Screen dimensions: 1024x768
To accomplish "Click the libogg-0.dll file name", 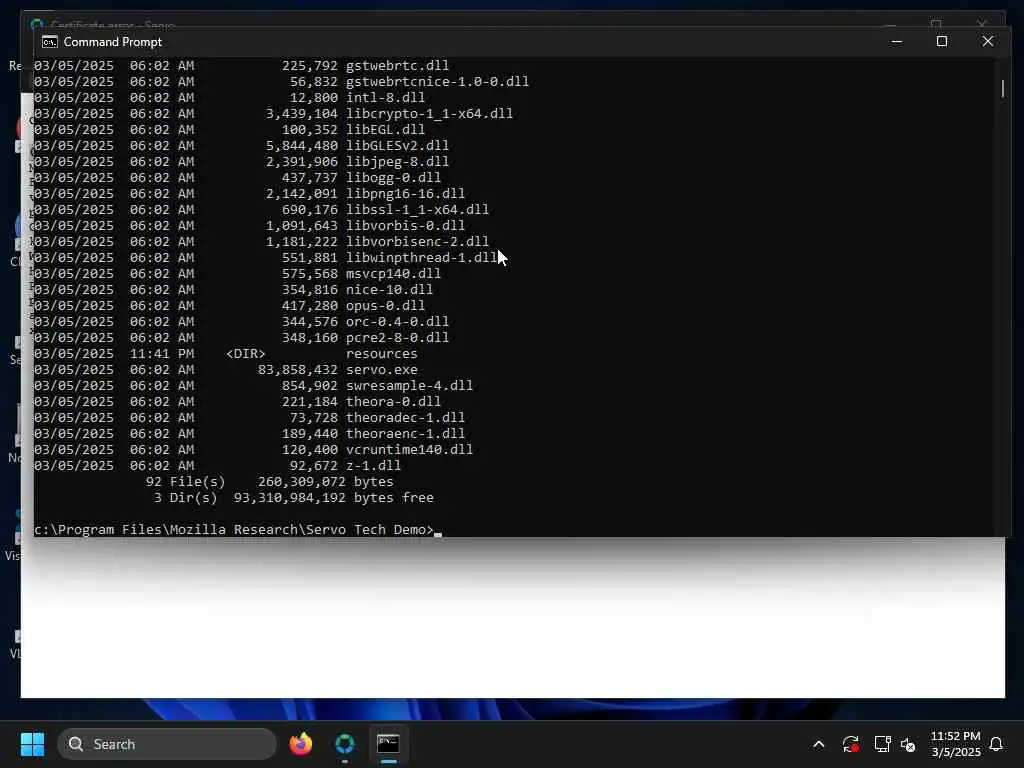I will pyautogui.click(x=394, y=178).
